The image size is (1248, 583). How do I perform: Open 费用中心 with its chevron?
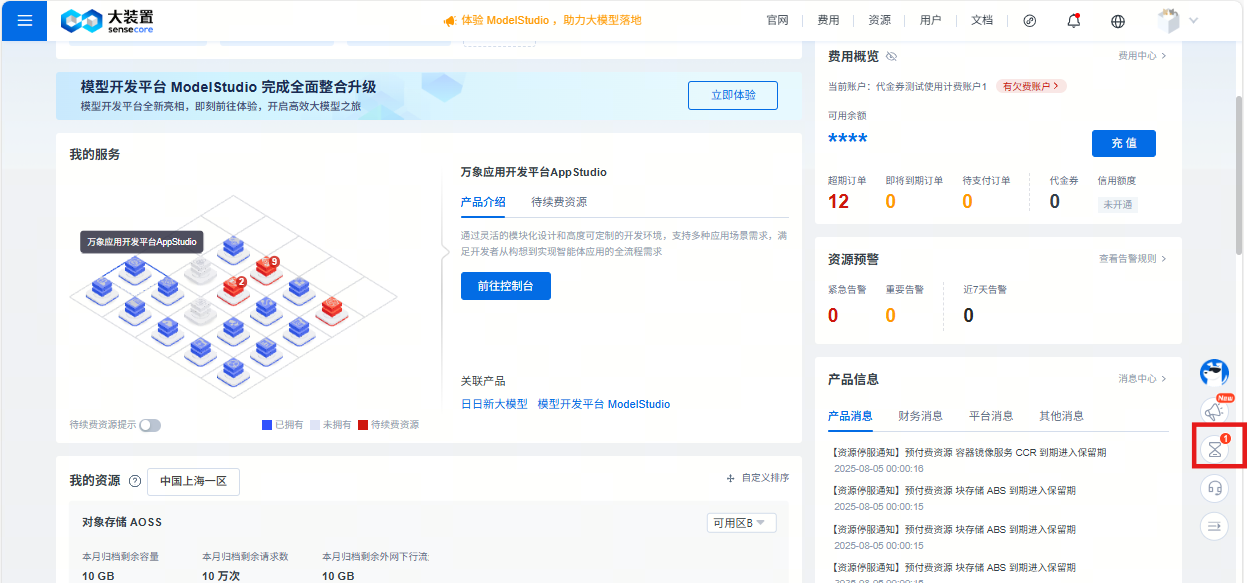point(1142,56)
